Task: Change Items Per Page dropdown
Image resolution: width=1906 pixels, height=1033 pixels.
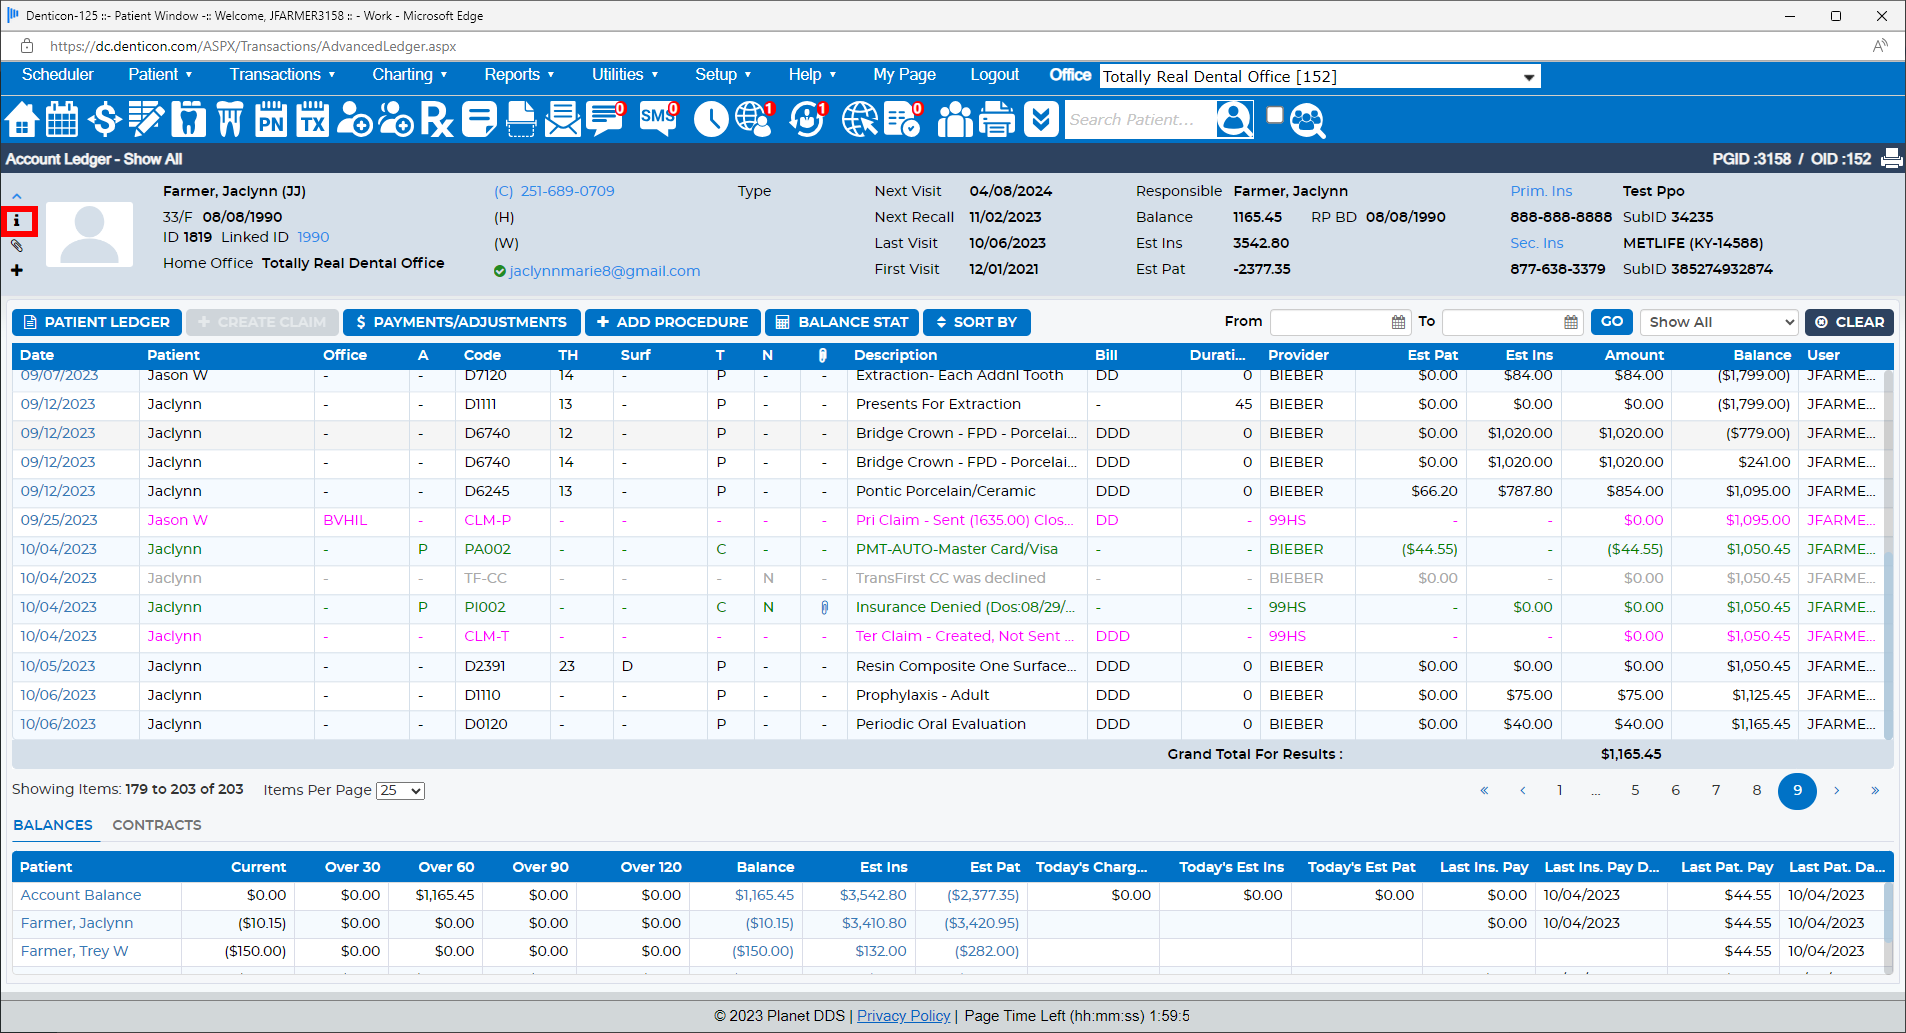Action: 400,791
